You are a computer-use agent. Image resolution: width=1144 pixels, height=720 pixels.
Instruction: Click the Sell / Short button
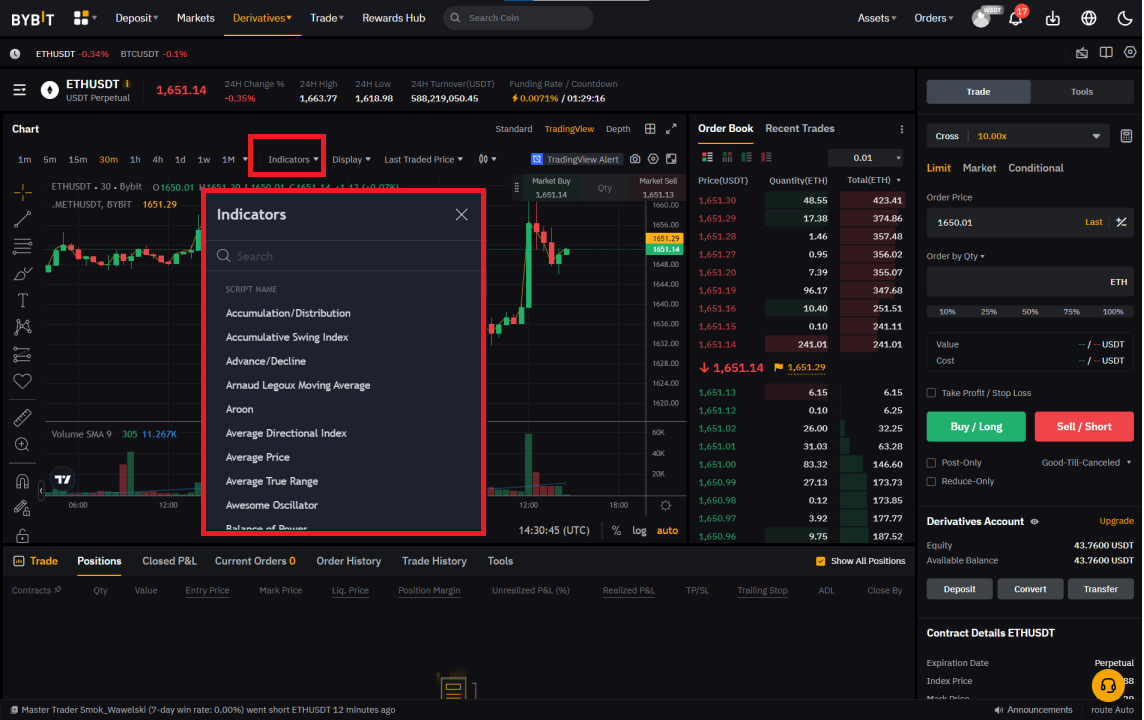1084,427
